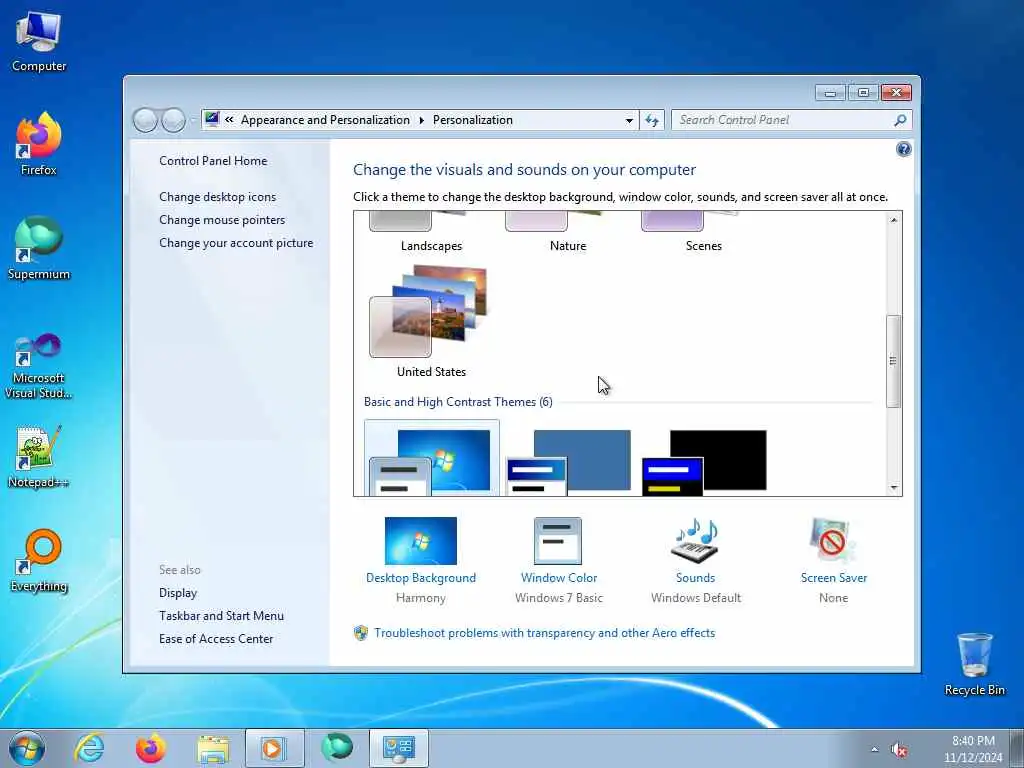Open Firefox desktop shortcut
1024x768 pixels.
pos(39,145)
